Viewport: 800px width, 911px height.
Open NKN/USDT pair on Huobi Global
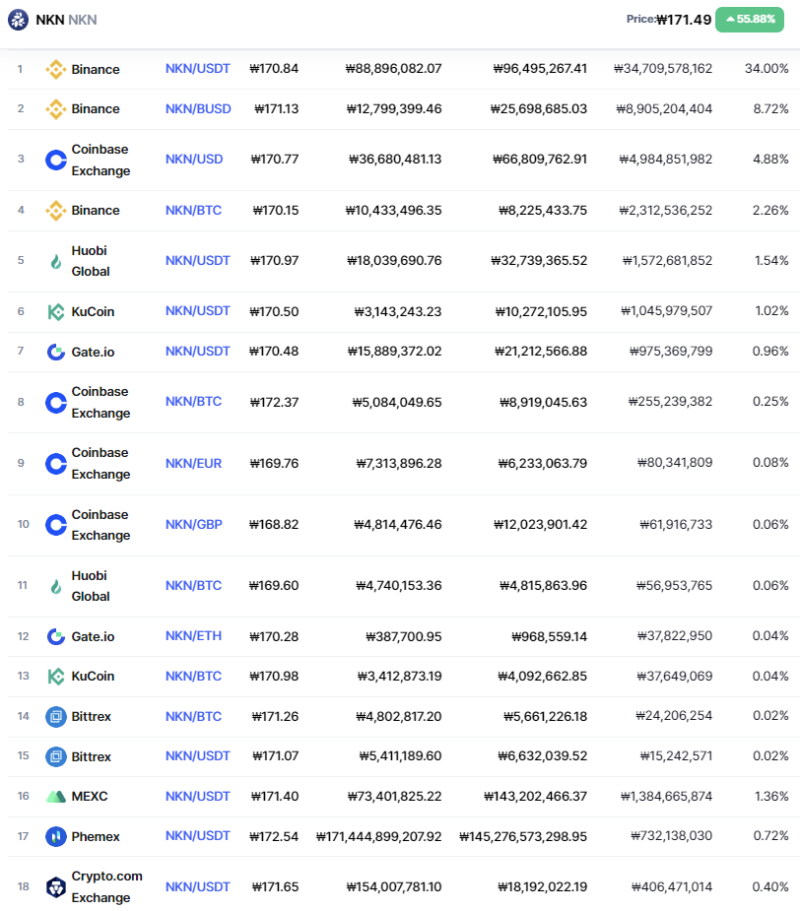tap(198, 260)
